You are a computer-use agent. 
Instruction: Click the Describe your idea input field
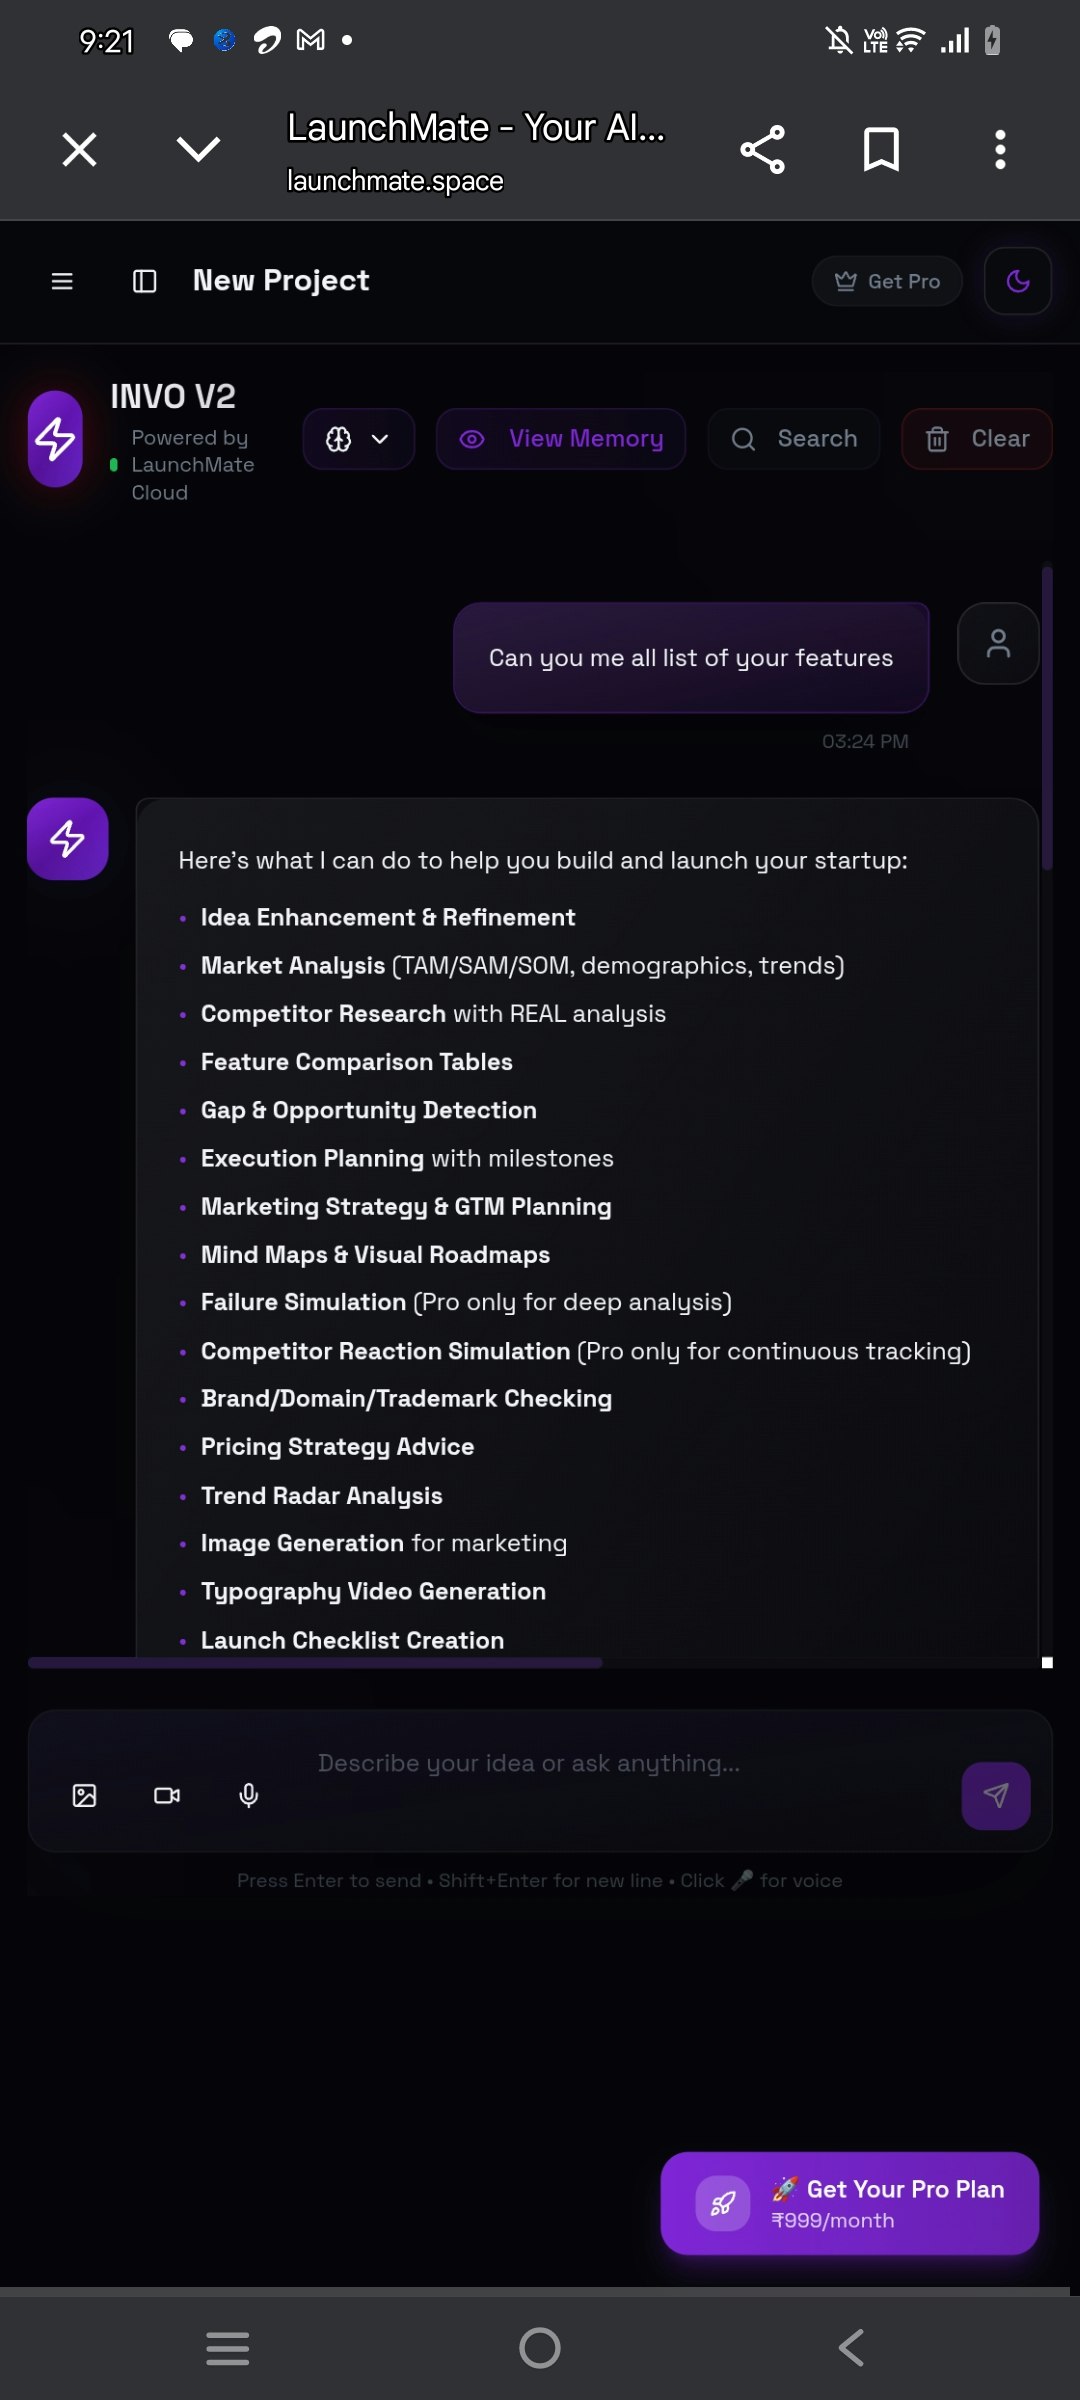point(530,1763)
